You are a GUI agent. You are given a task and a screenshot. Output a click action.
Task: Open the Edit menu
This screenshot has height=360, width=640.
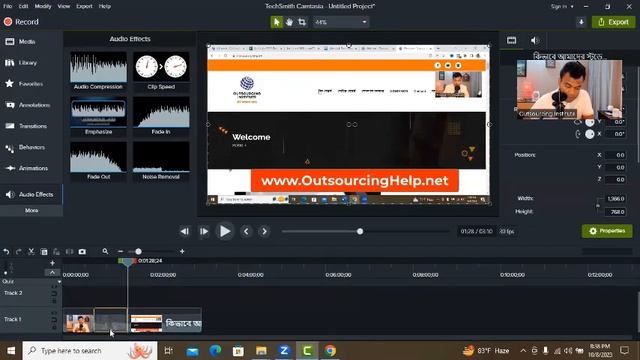23,7
